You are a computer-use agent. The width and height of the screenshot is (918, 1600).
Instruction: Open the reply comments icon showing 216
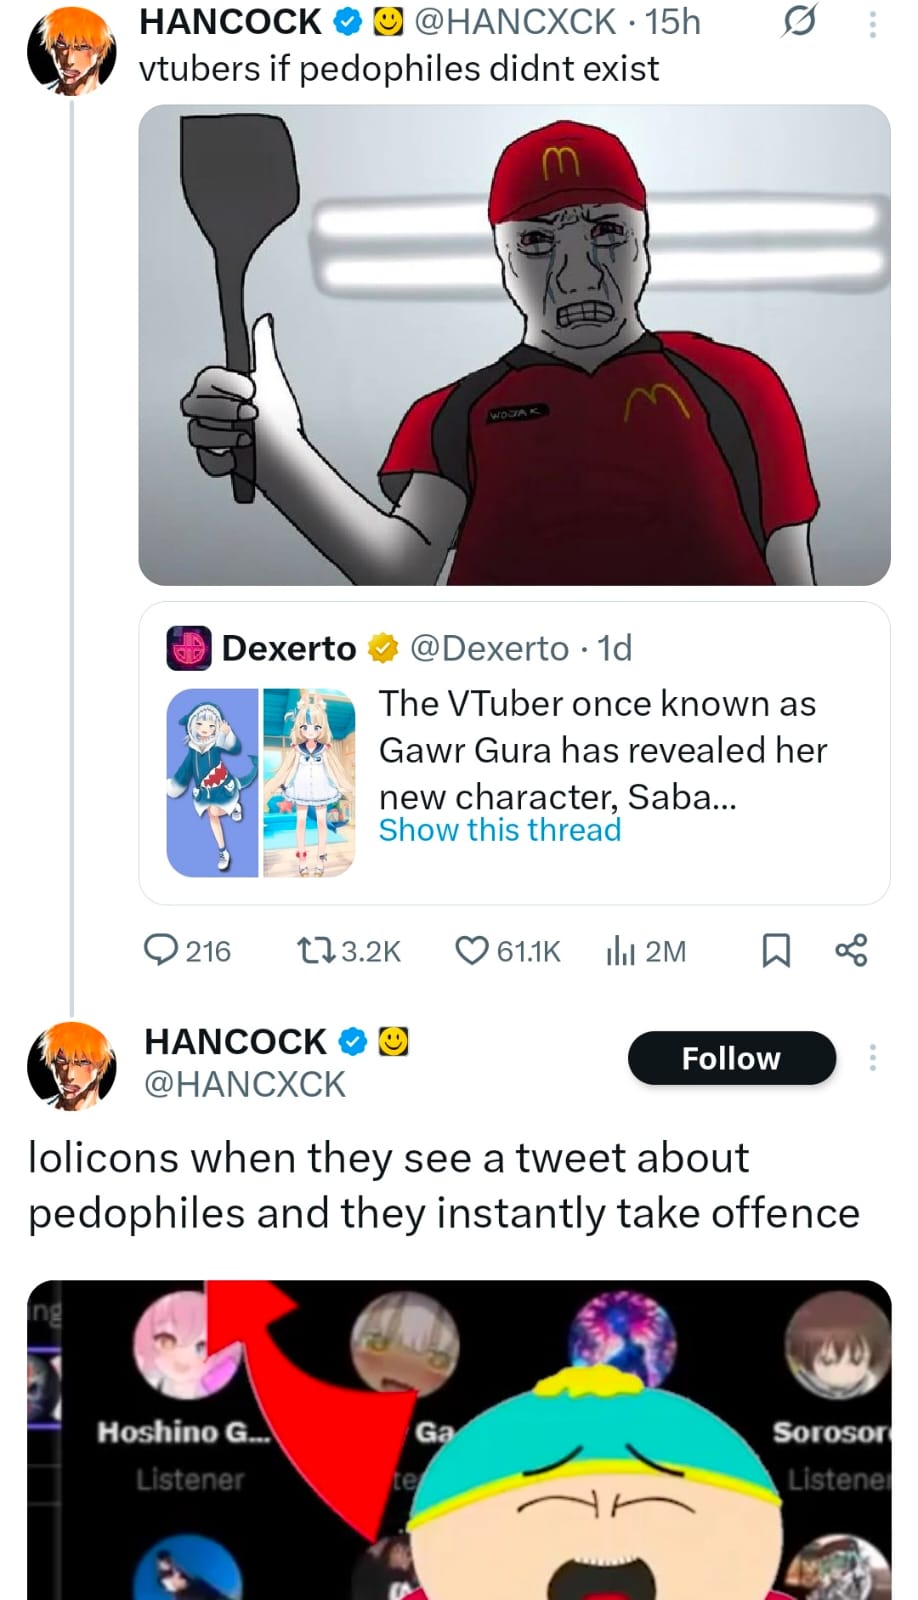pyautogui.click(x=161, y=950)
